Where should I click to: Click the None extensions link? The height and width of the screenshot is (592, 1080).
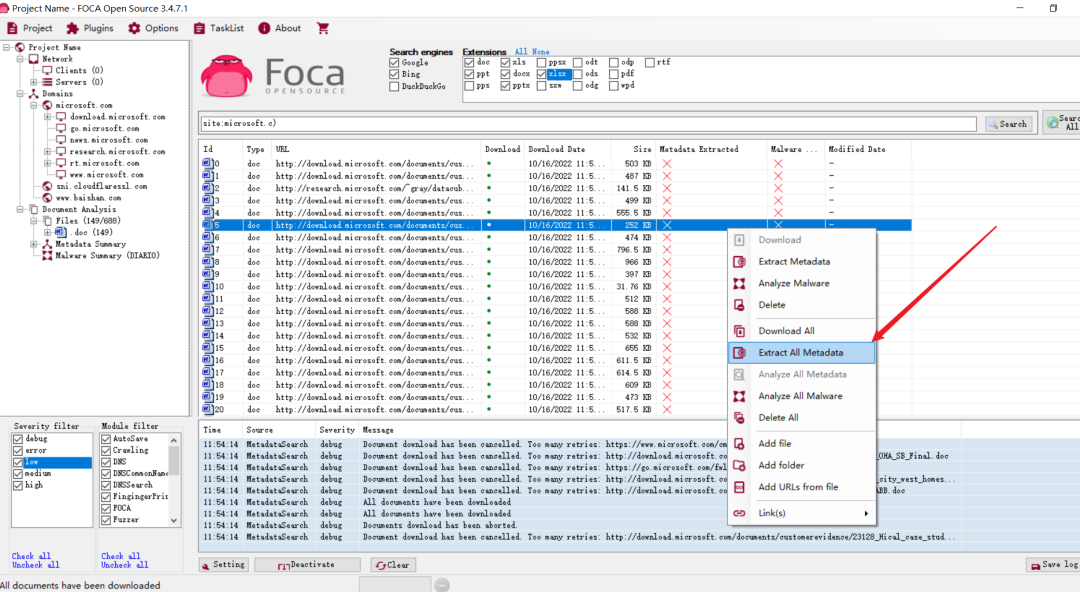coord(541,52)
